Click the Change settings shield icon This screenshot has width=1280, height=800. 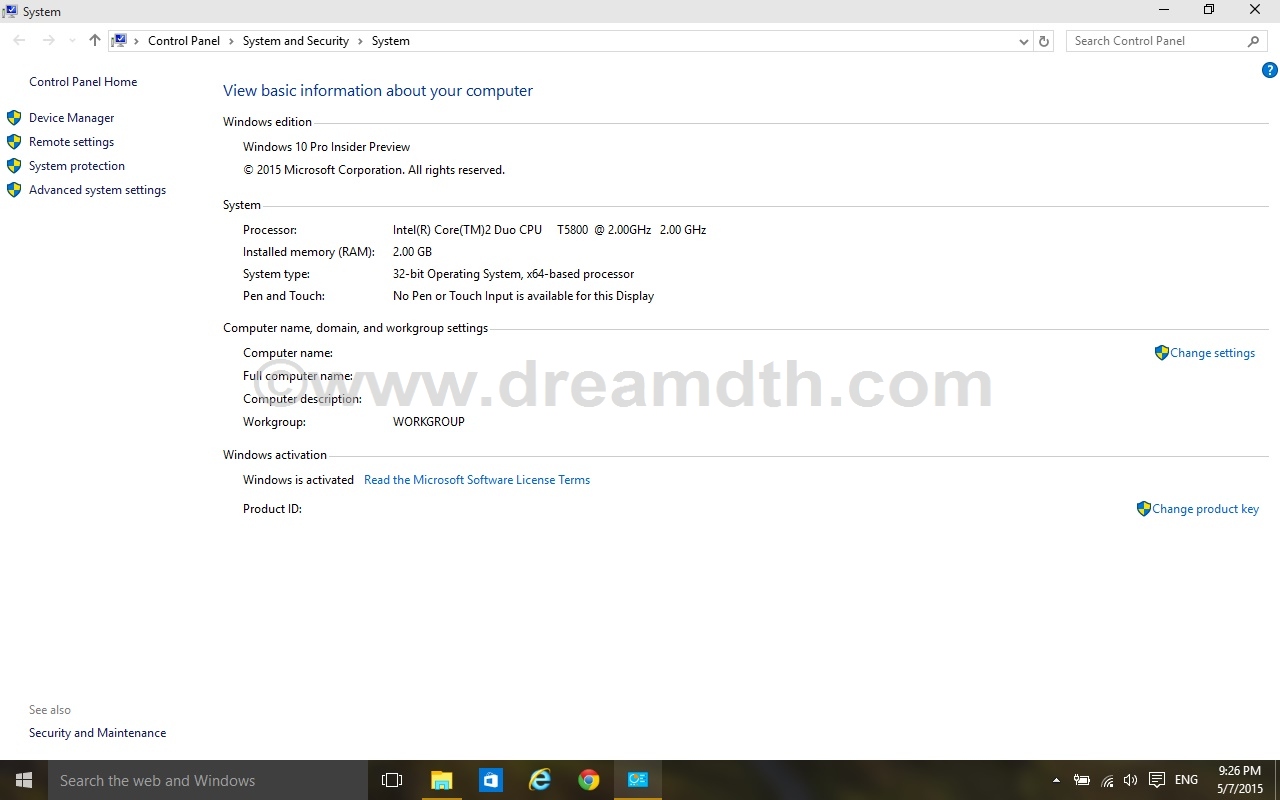point(1161,353)
